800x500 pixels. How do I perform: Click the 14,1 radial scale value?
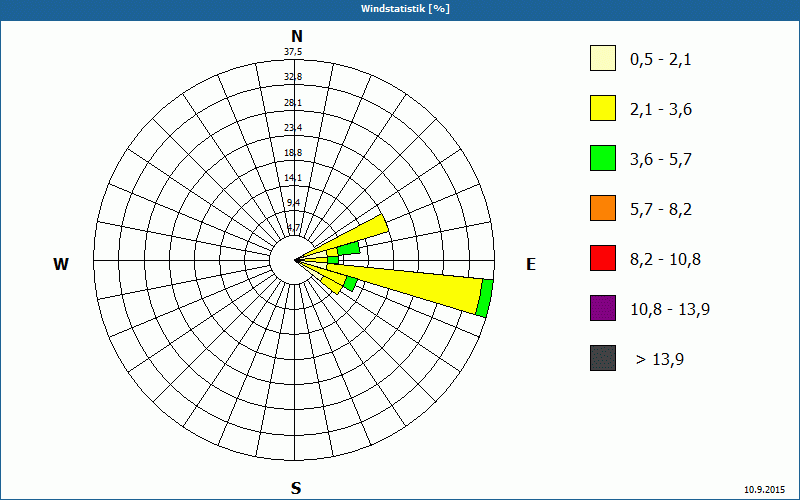(293, 178)
